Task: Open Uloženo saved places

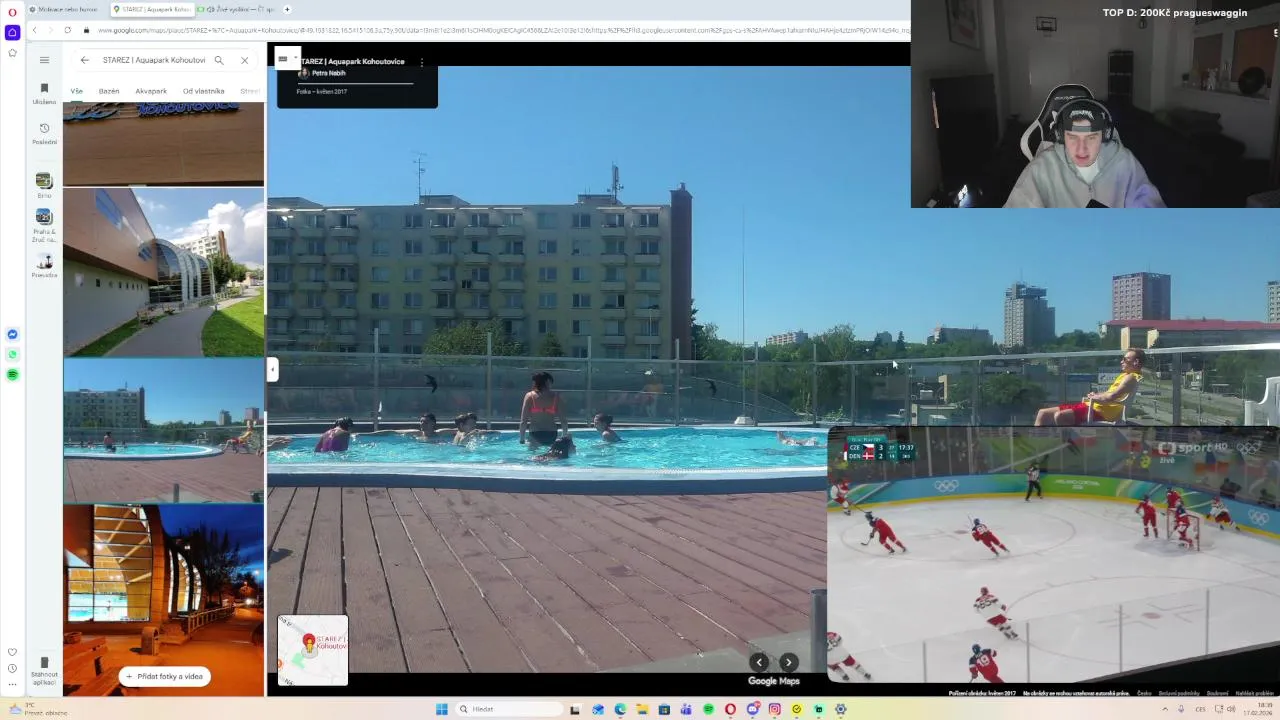Action: point(44,94)
